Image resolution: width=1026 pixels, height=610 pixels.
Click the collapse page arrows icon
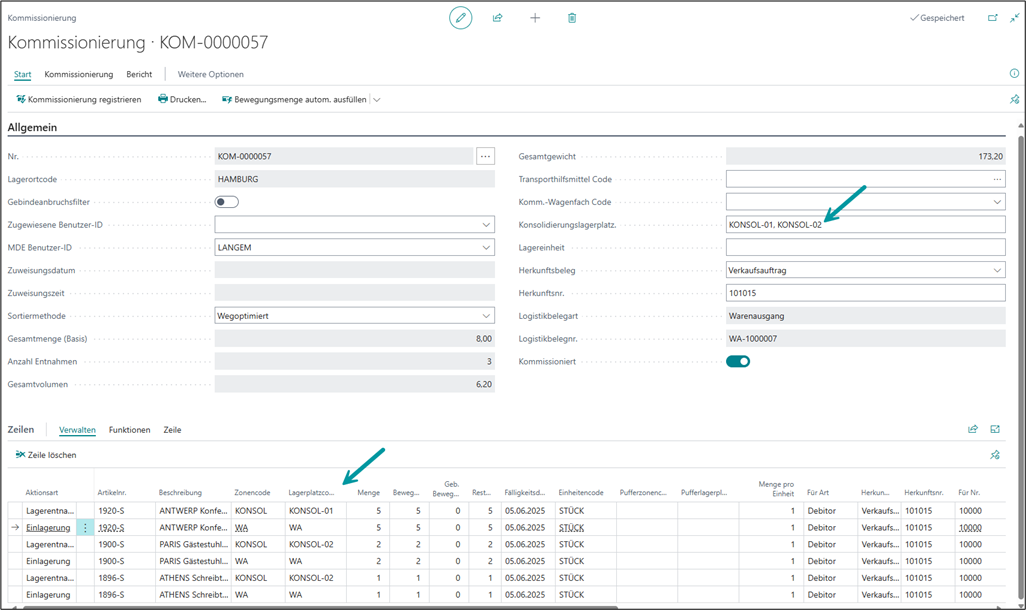pyautogui.click(x=1014, y=18)
